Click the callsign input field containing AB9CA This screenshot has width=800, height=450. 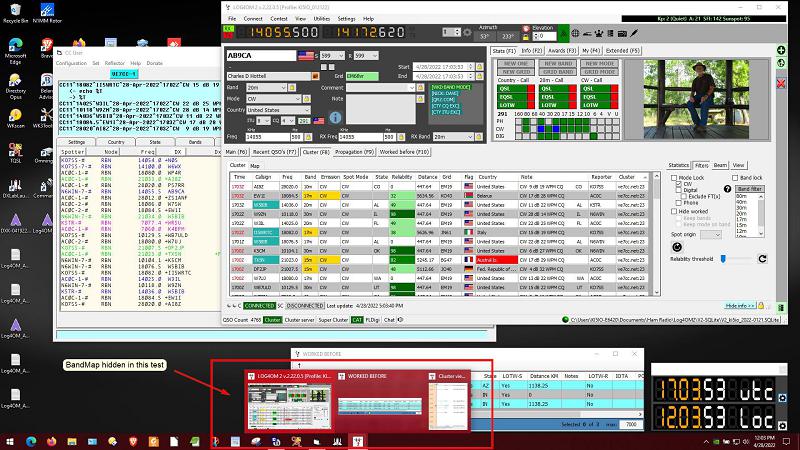(261, 56)
